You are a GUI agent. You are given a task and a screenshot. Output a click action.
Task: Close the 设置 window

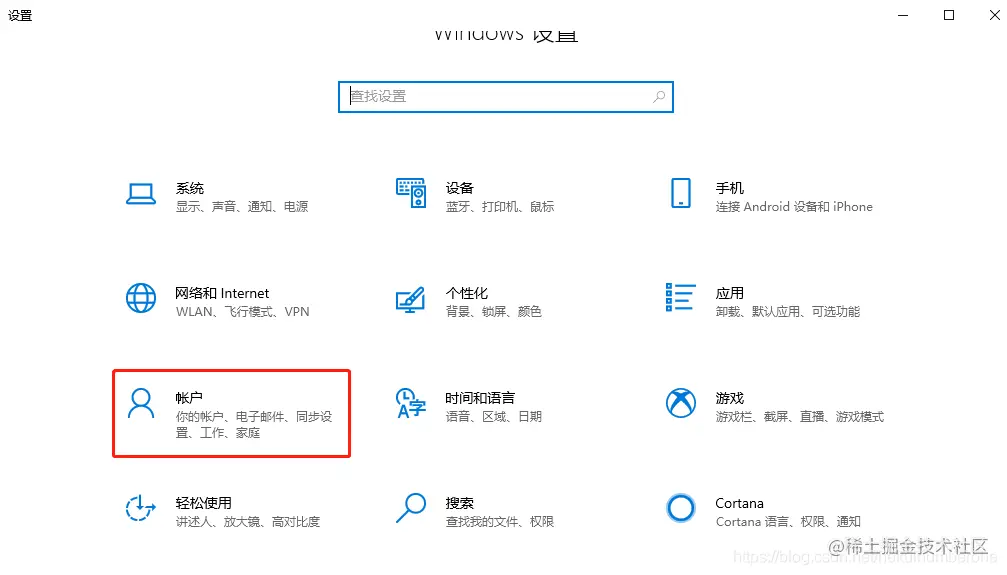click(x=994, y=15)
